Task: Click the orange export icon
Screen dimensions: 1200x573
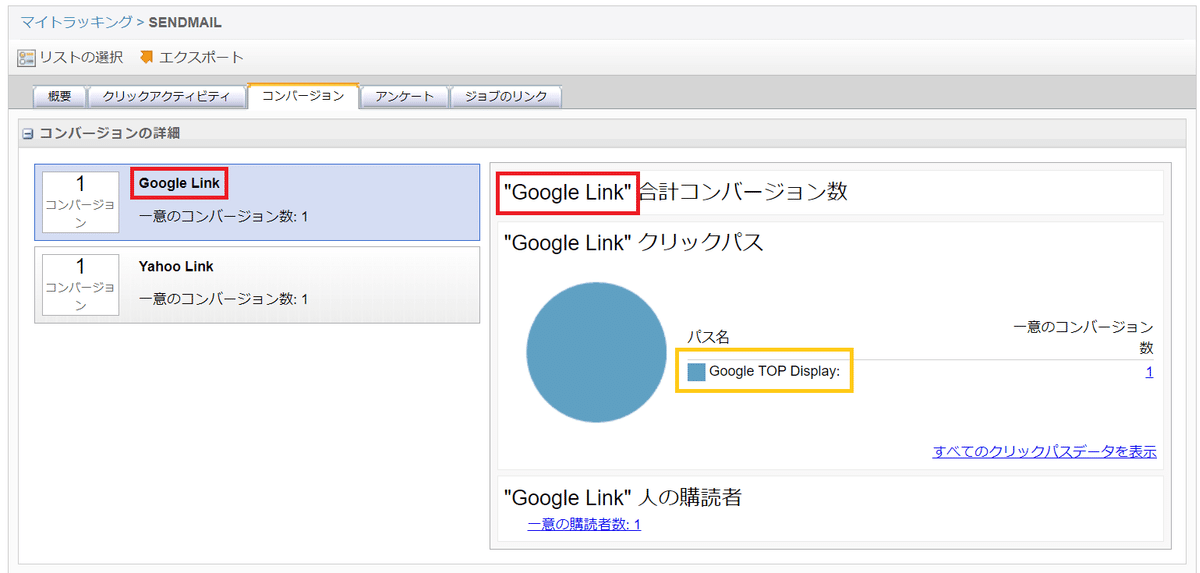Action: tap(147, 57)
